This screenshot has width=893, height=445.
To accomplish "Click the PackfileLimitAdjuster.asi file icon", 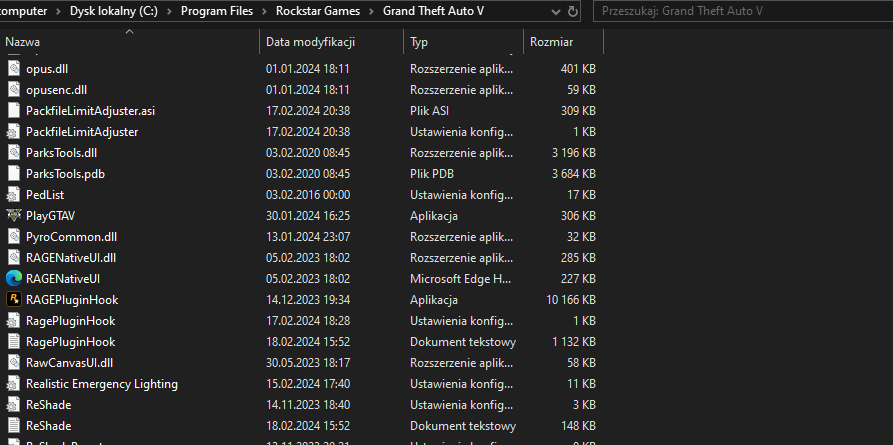I will pyautogui.click(x=14, y=110).
